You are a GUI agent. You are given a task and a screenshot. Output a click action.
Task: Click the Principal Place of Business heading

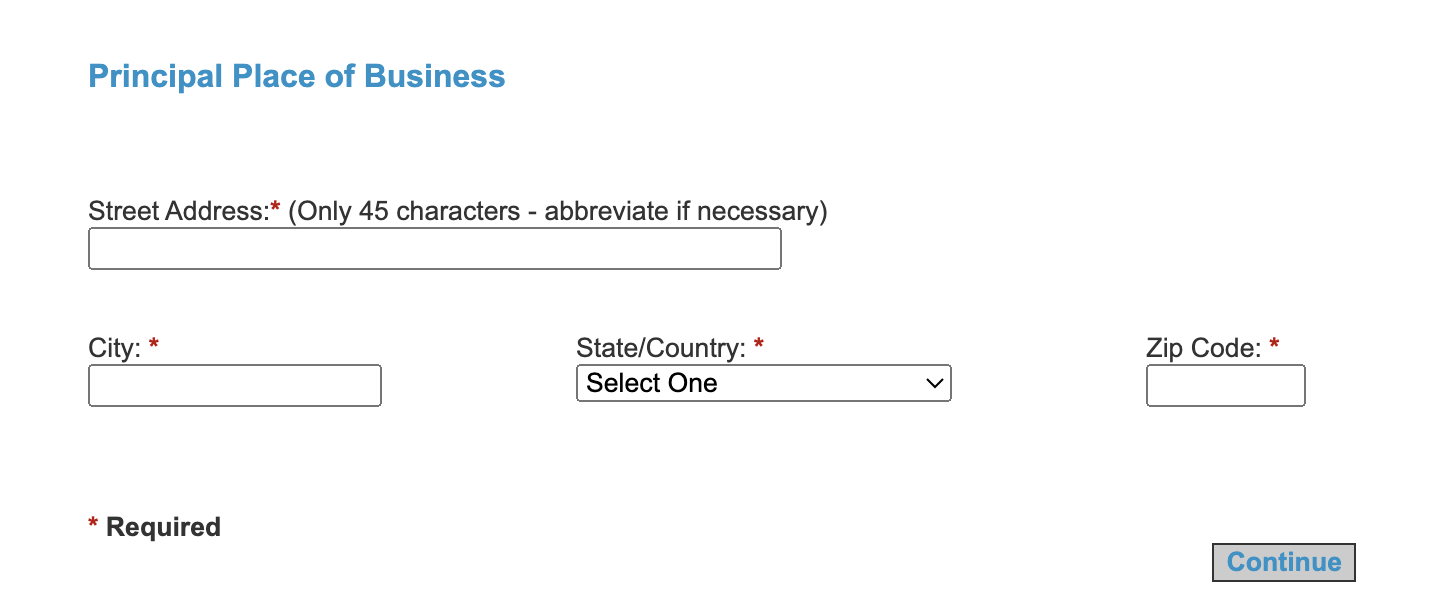pos(297,75)
